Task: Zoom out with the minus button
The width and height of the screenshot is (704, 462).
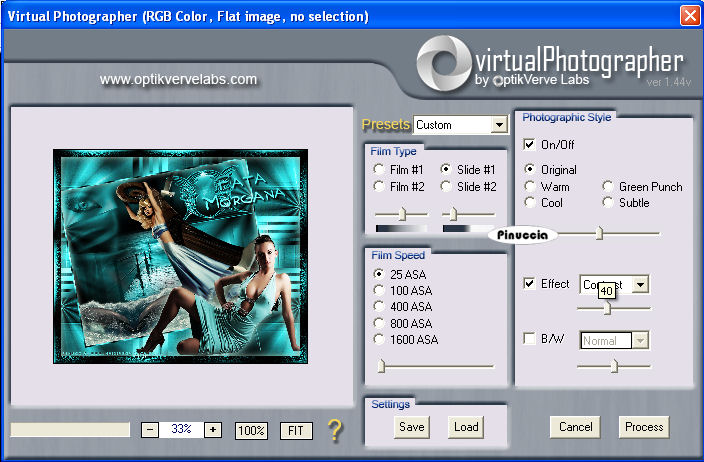Action: point(150,430)
